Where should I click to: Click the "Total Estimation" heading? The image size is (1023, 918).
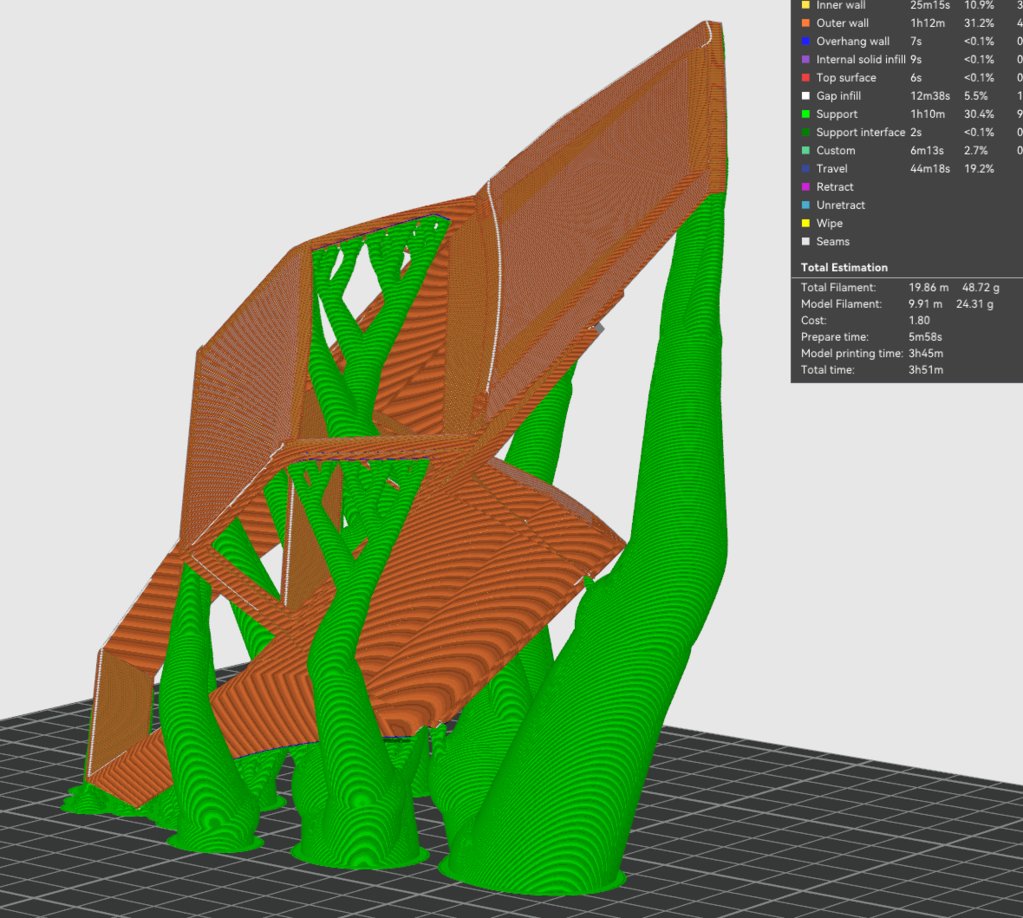pyautogui.click(x=844, y=268)
